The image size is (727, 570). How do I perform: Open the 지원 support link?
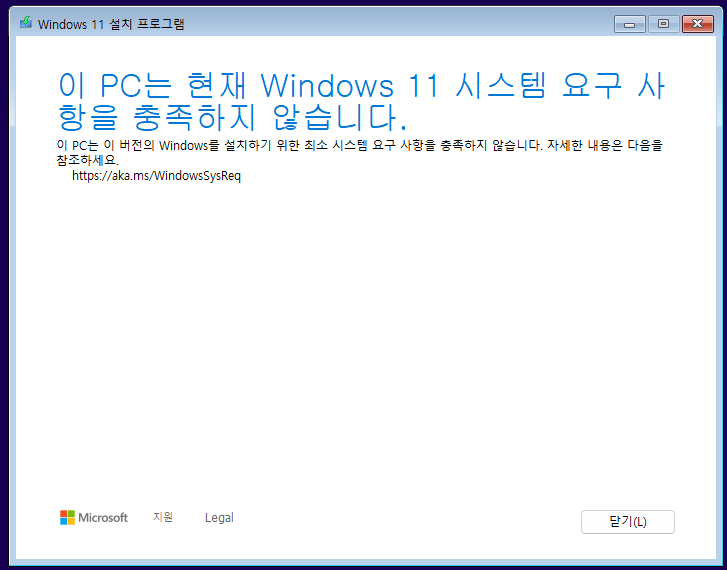point(163,517)
